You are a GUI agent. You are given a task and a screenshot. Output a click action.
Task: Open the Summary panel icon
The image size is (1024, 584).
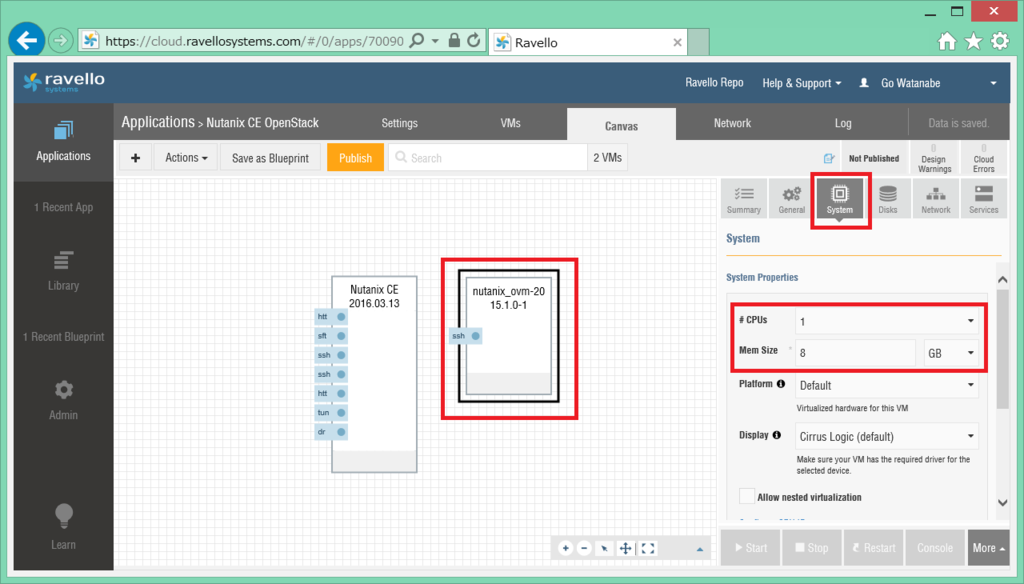(743, 199)
